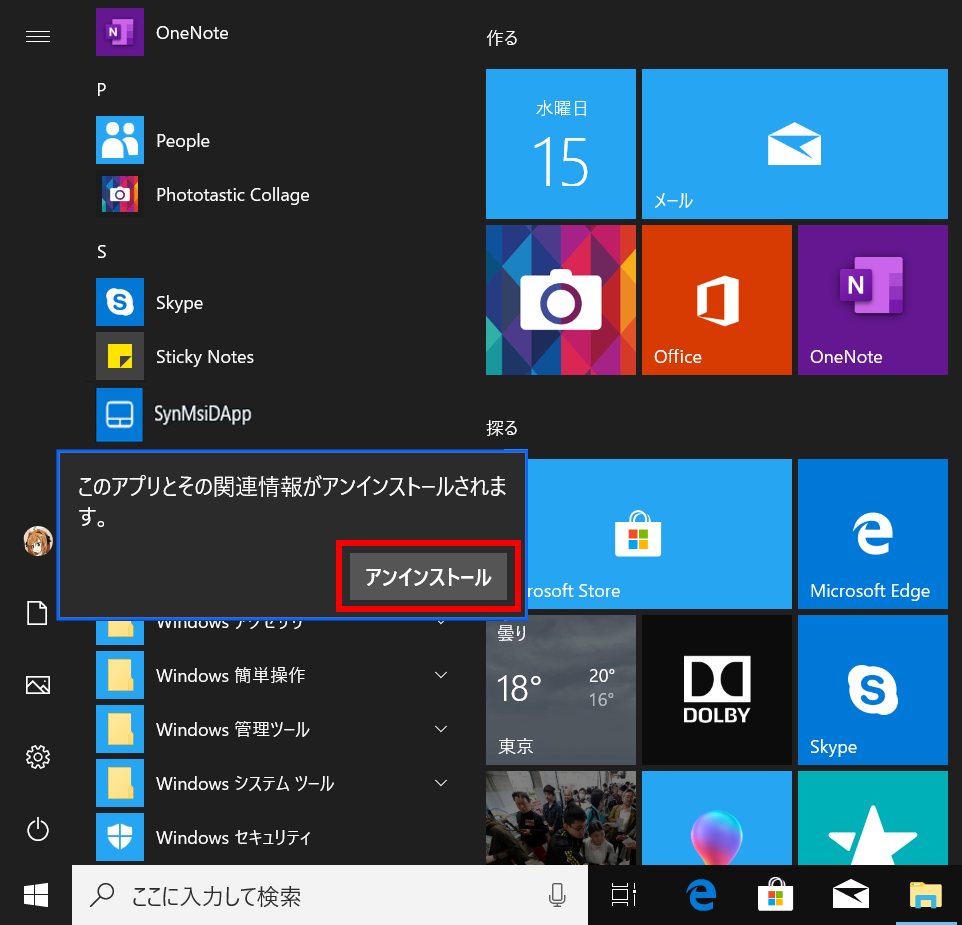Open Task View on the taskbar
962x925 pixels.
pyautogui.click(x=623, y=895)
